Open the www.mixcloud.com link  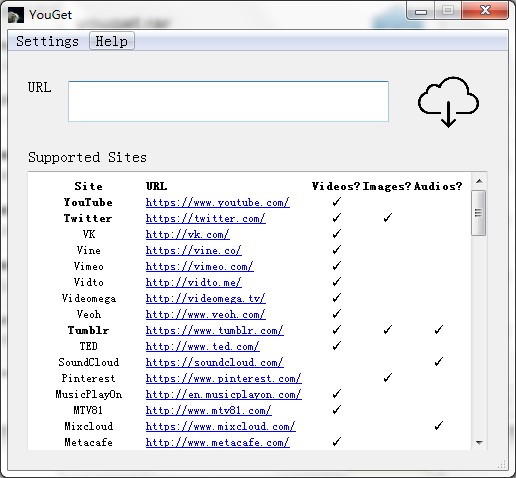[221, 426]
